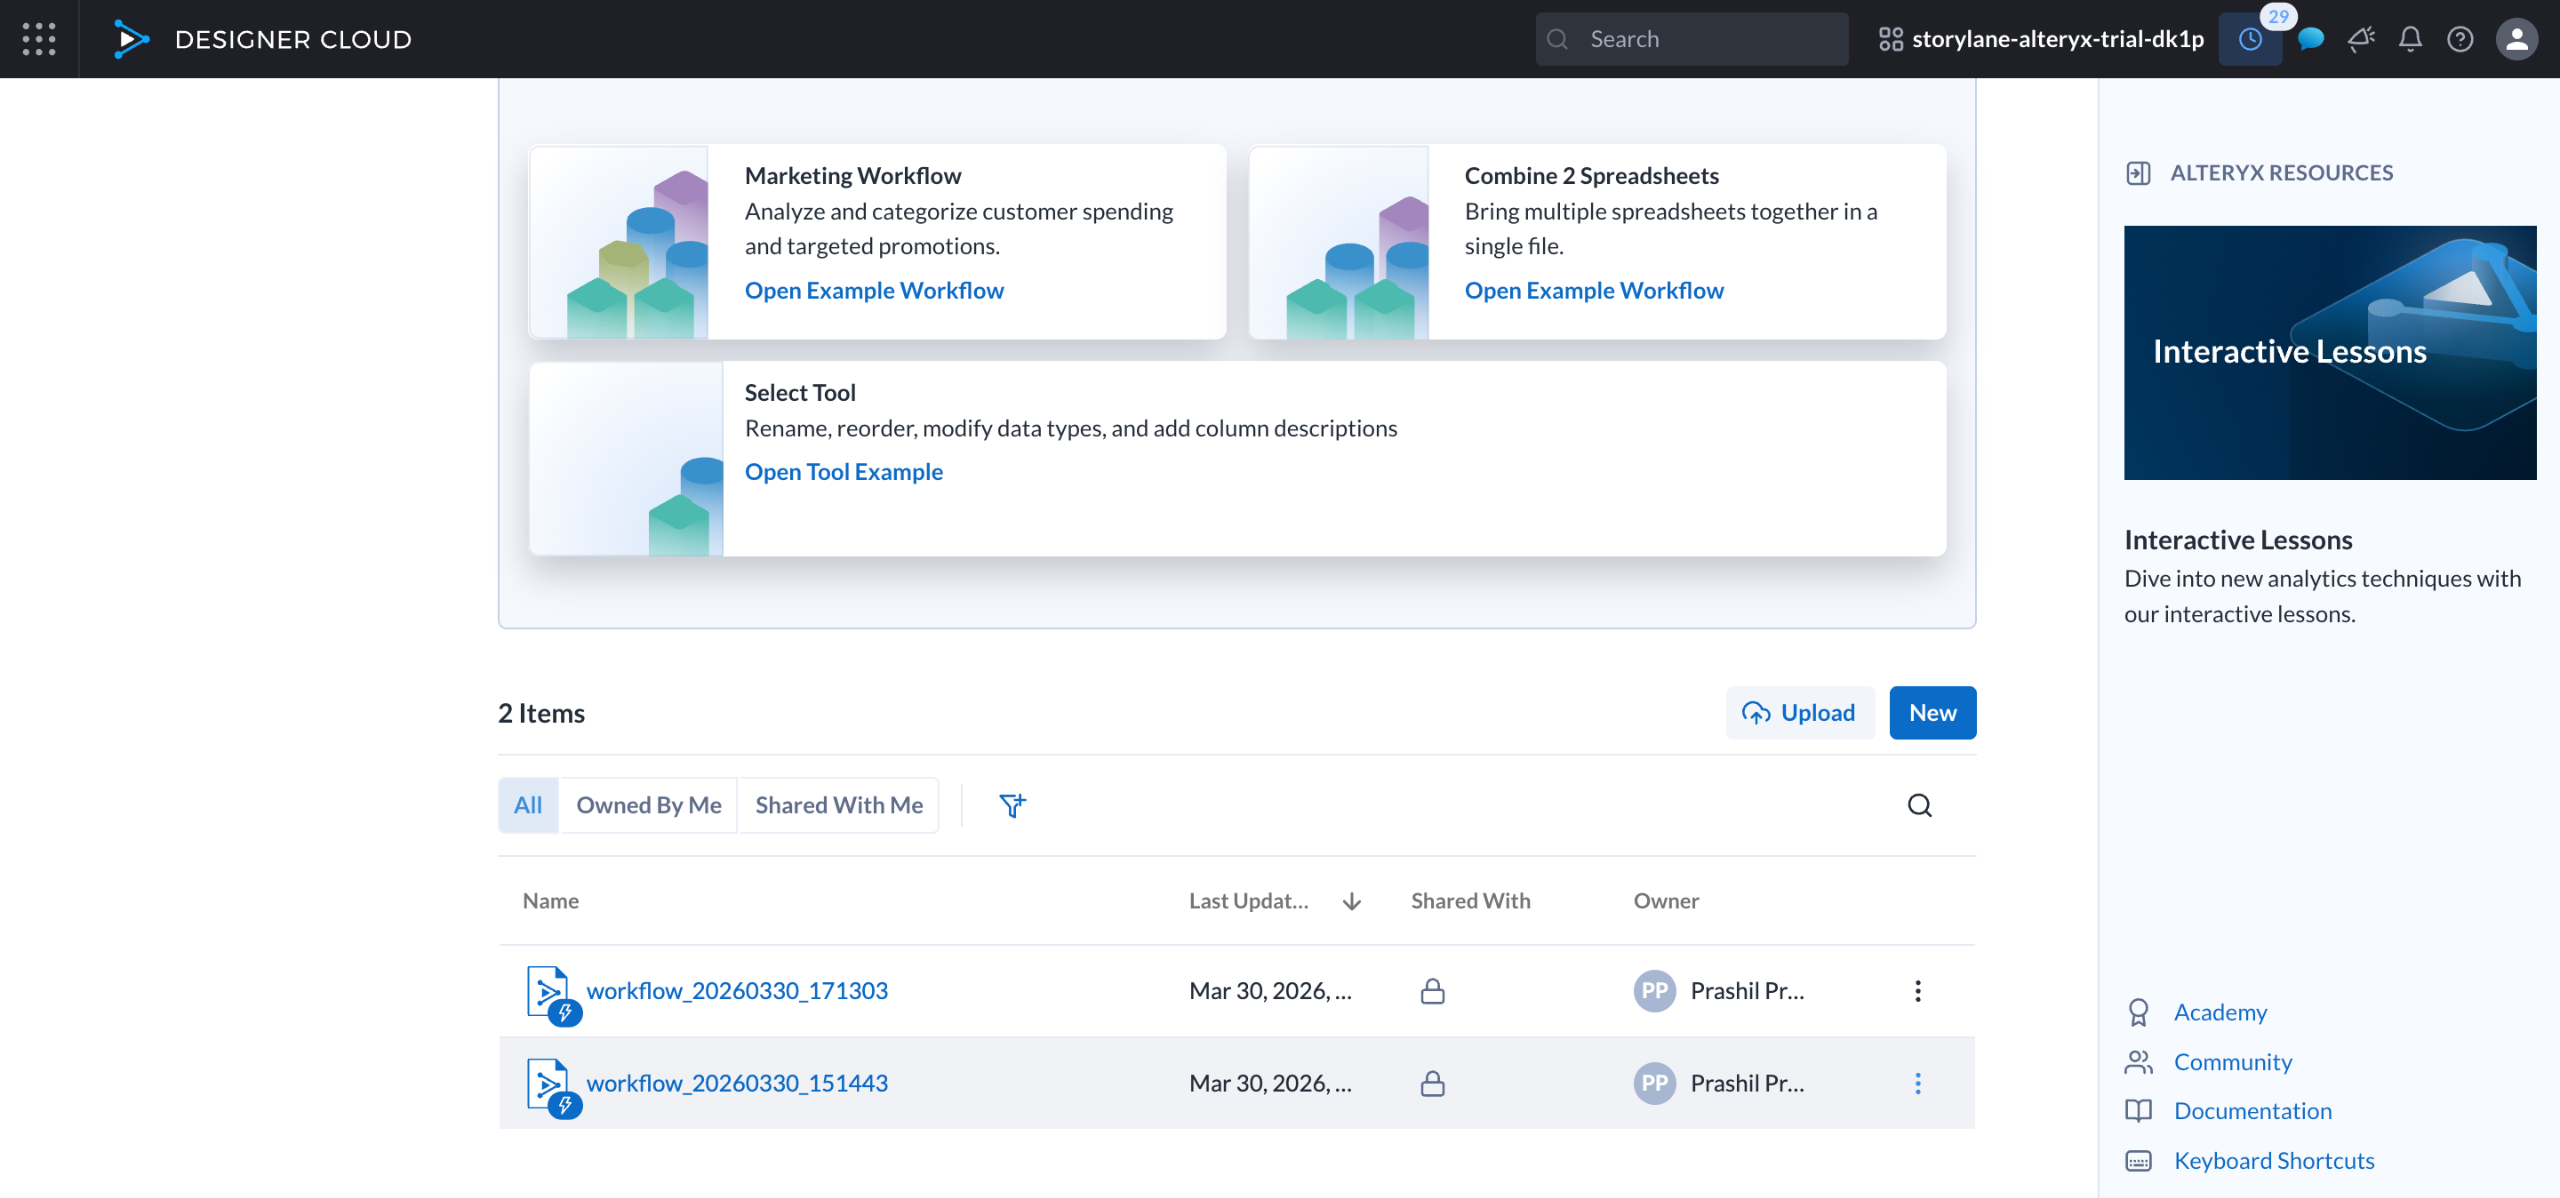
Task: Open options menu for workflow_20260330_171303
Action: pos(1917,991)
